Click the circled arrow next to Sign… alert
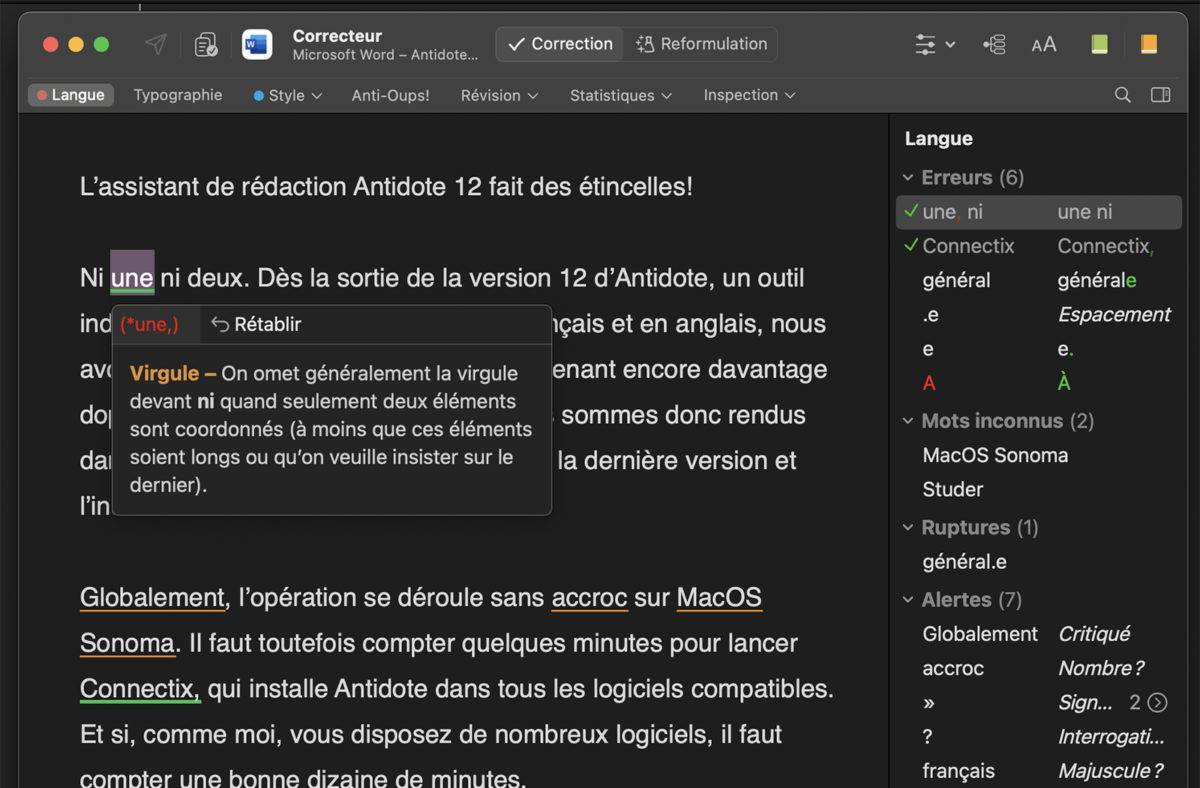This screenshot has width=1200, height=788. tap(1157, 702)
